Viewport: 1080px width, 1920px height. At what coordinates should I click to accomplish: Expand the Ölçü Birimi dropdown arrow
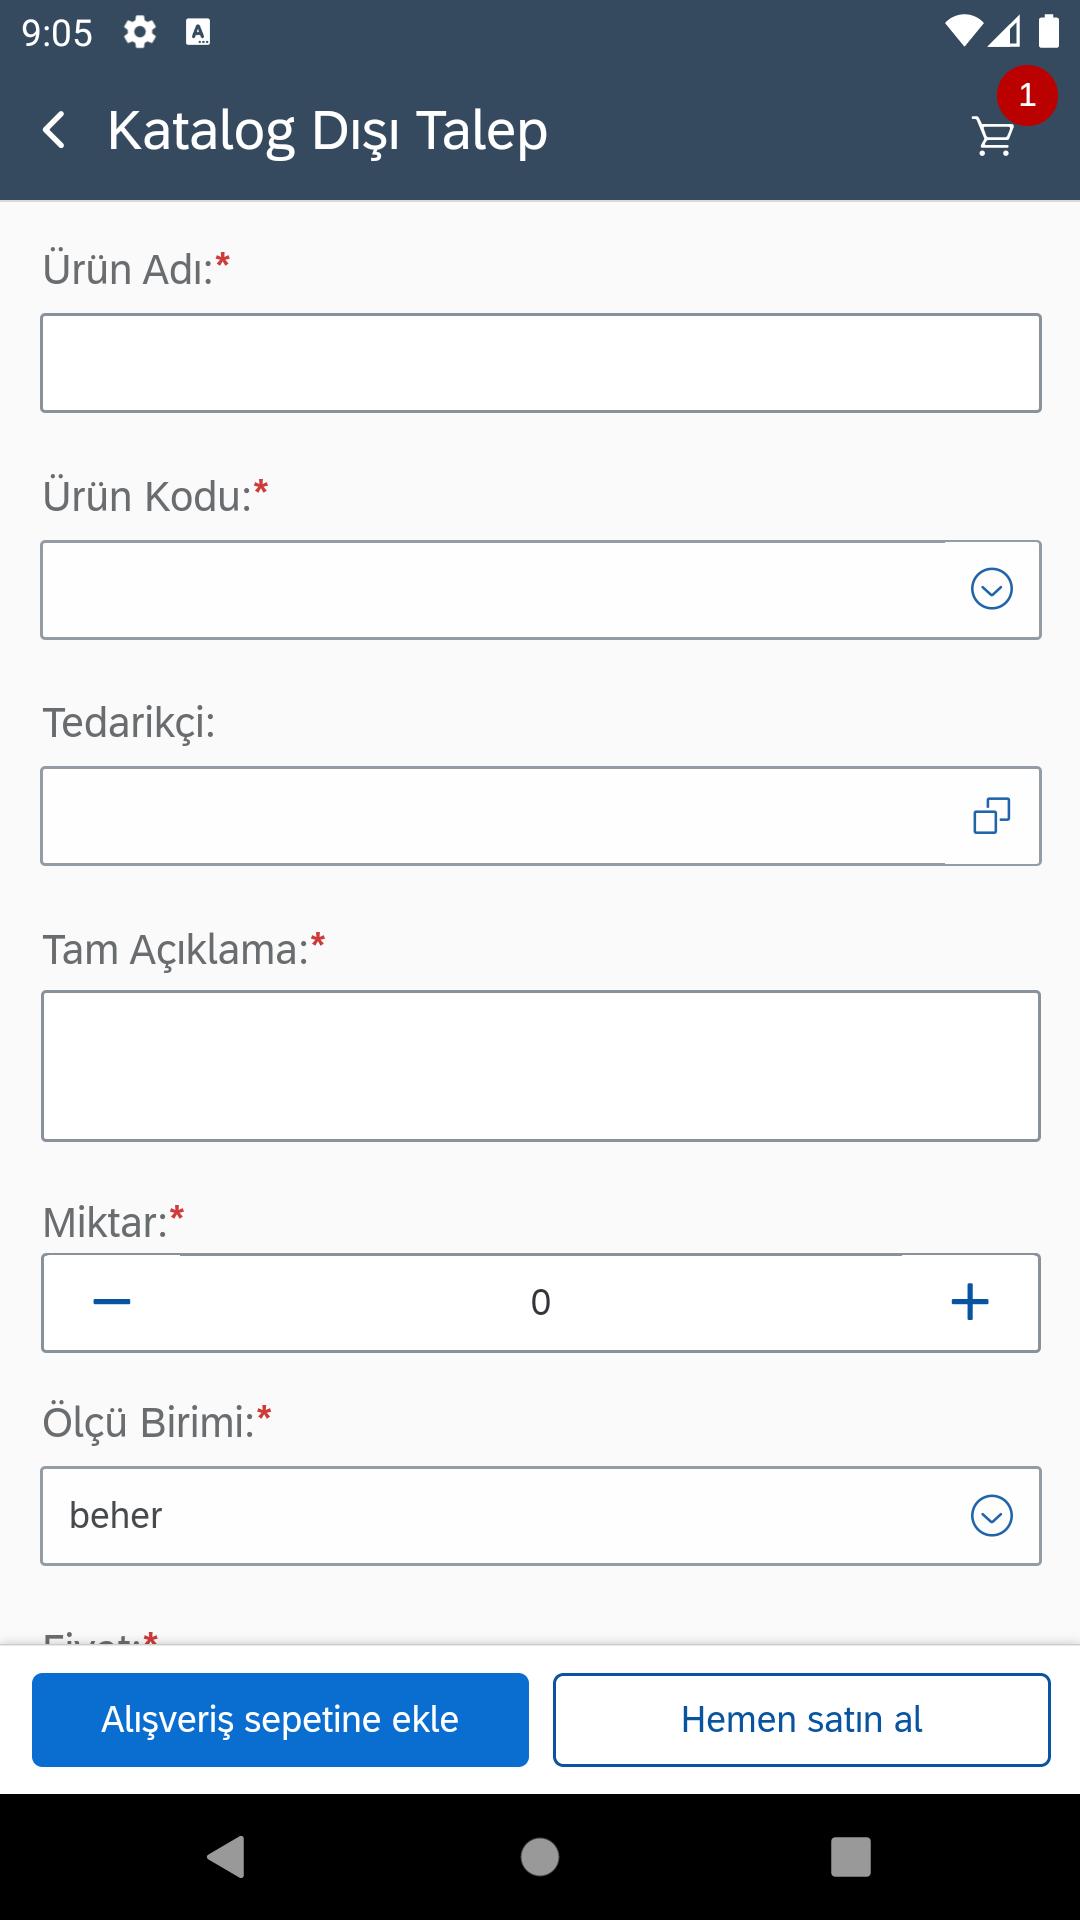coord(992,1516)
